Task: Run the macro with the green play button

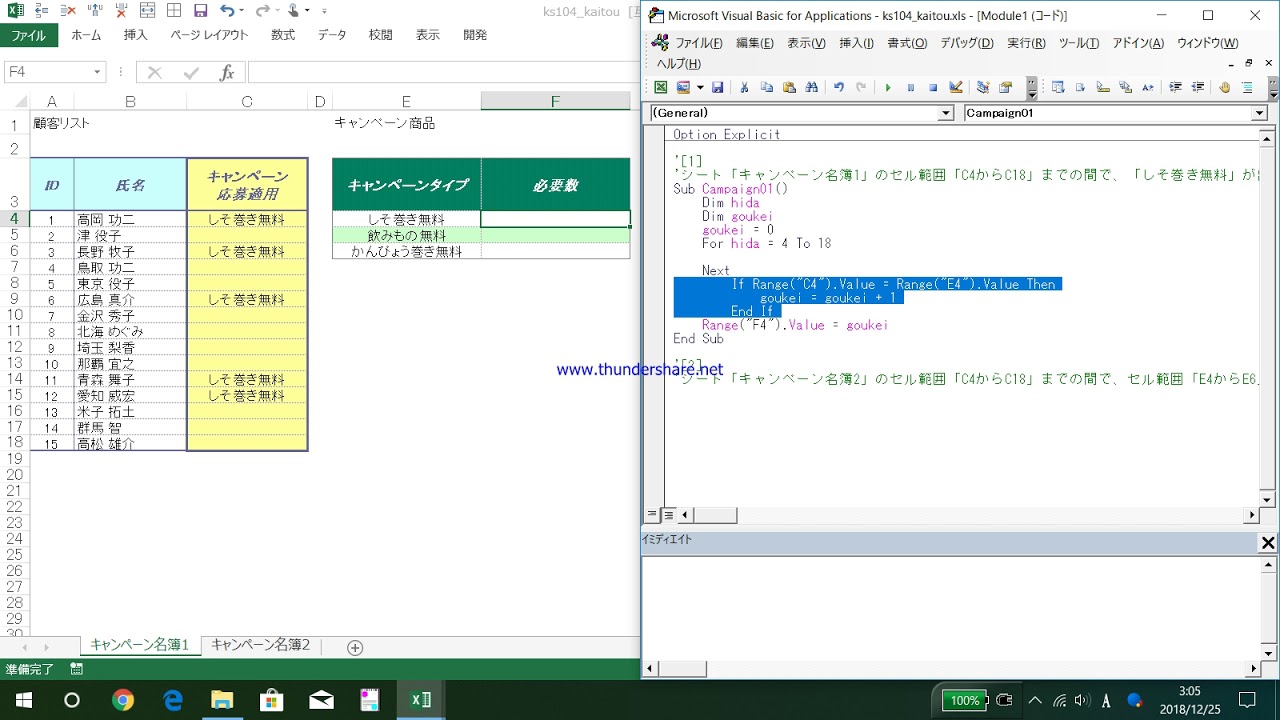Action: point(887,88)
